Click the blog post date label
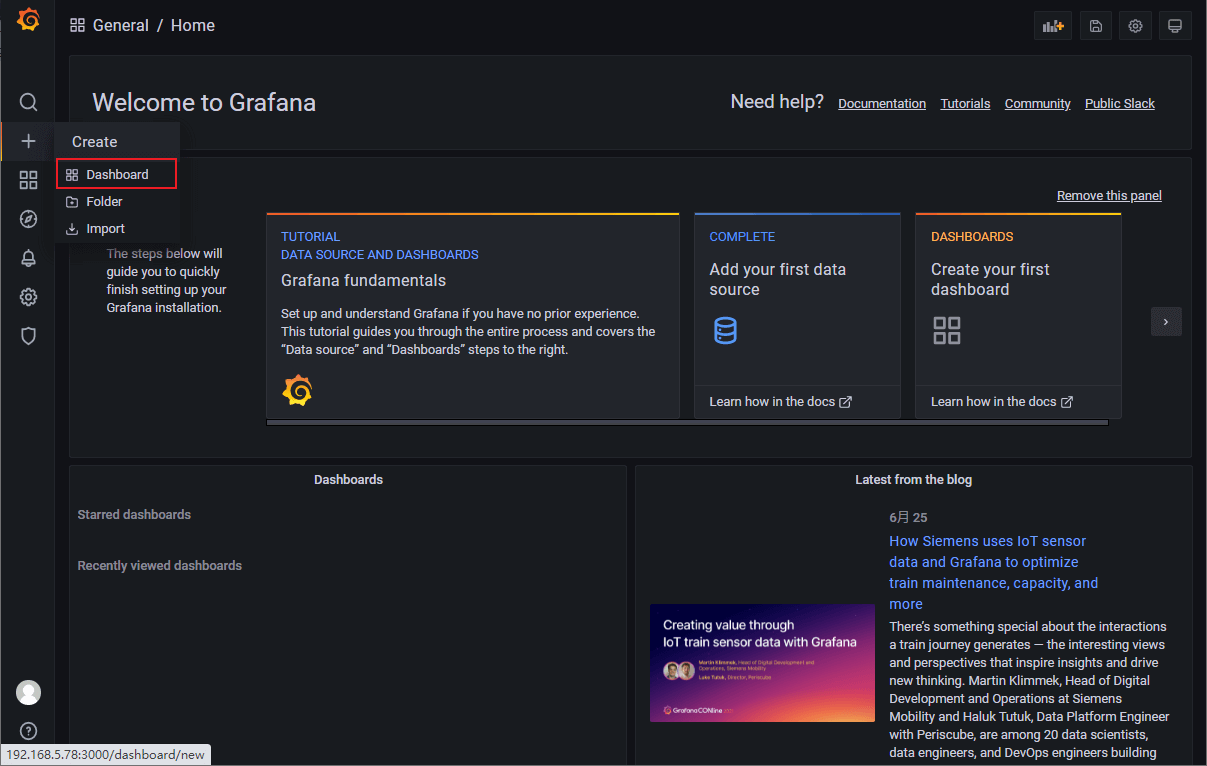 (908, 518)
